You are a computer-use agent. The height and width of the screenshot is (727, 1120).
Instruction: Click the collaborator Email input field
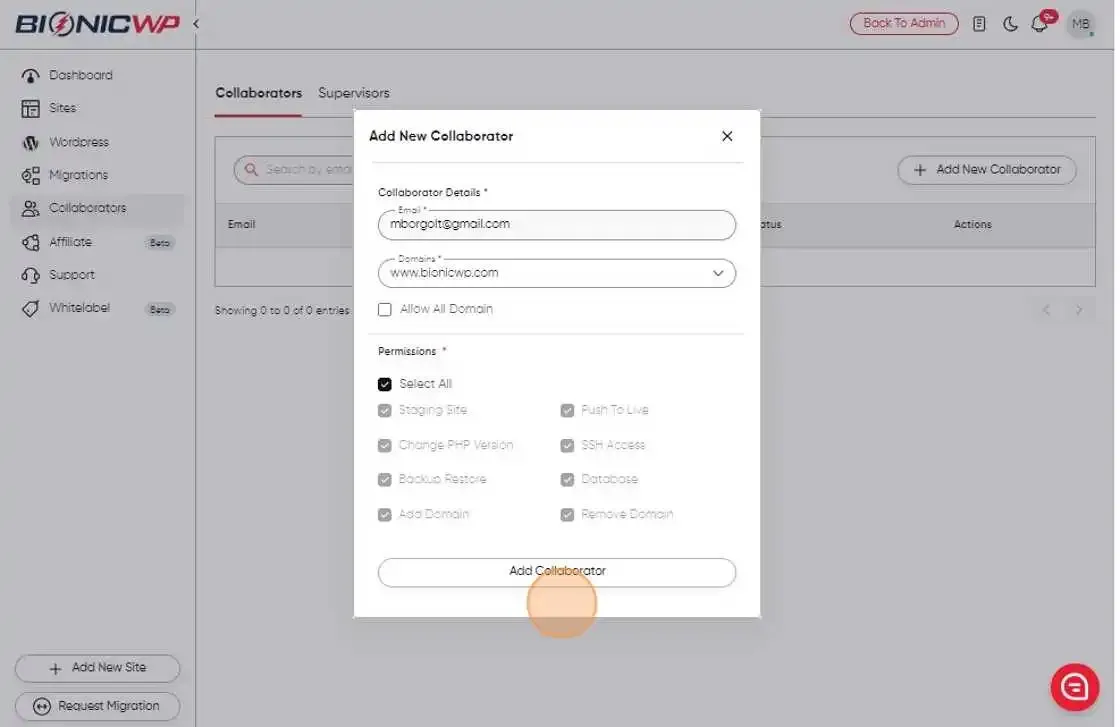pos(556,225)
